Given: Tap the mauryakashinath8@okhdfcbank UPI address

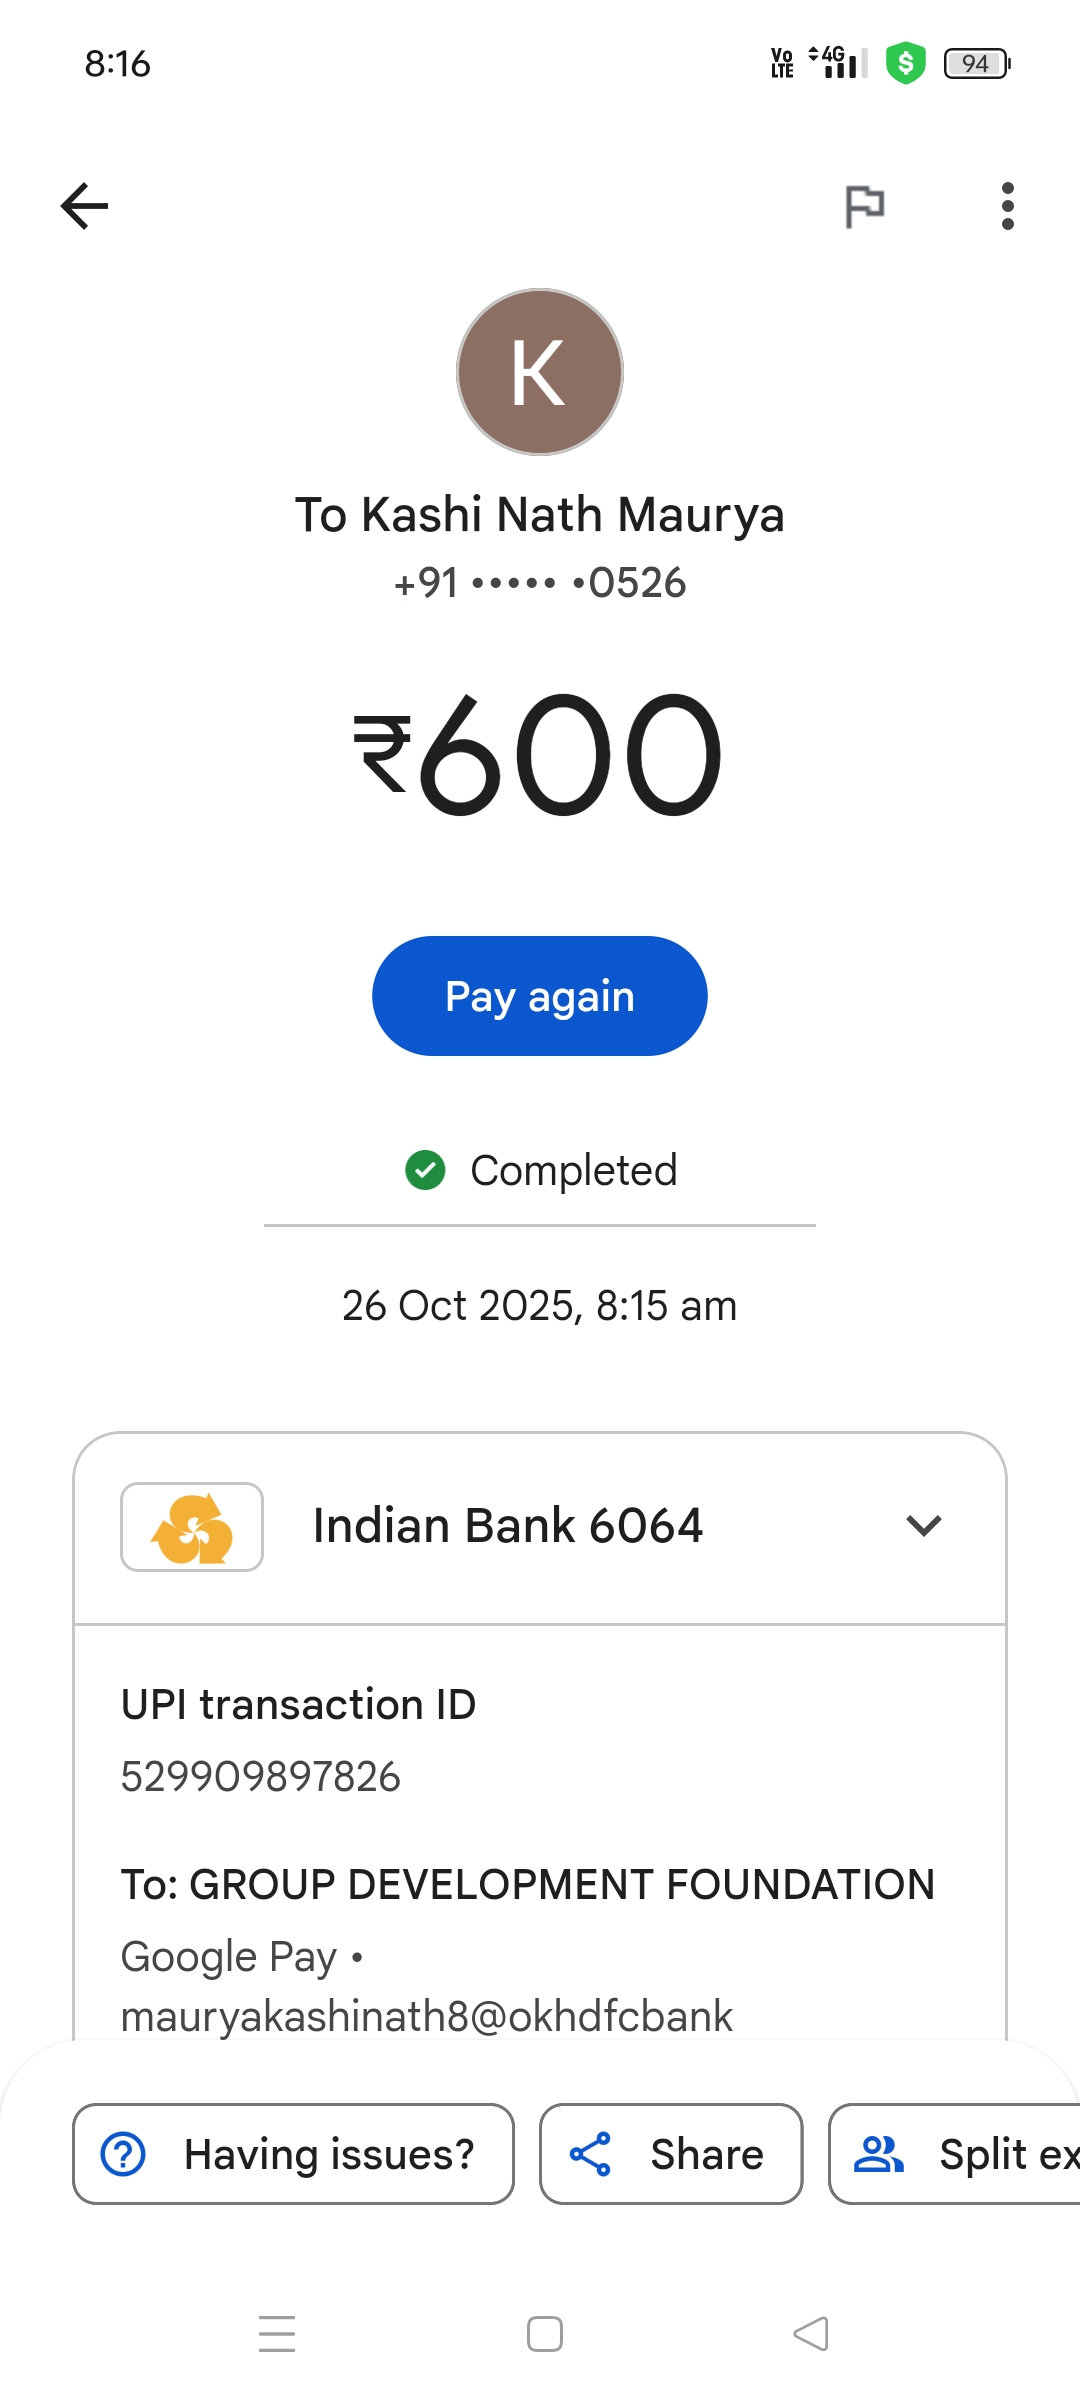Looking at the screenshot, I should (x=427, y=2016).
